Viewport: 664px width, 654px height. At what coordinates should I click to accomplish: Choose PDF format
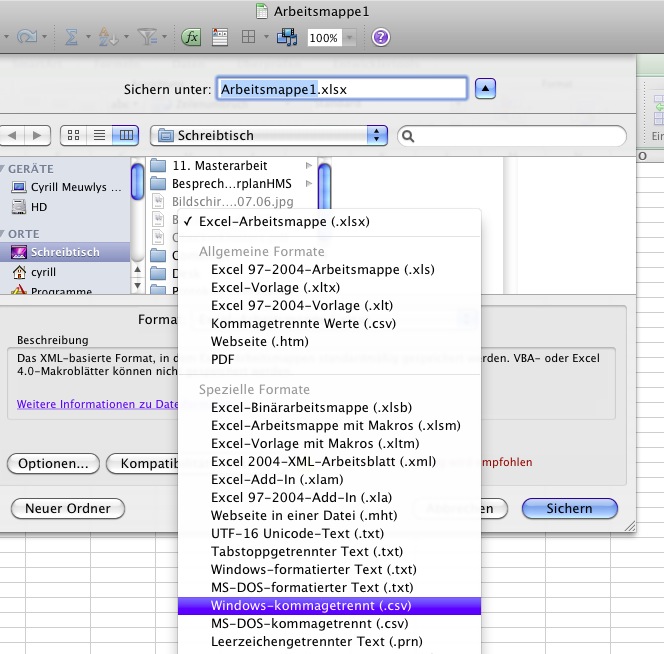[x=329, y=360]
